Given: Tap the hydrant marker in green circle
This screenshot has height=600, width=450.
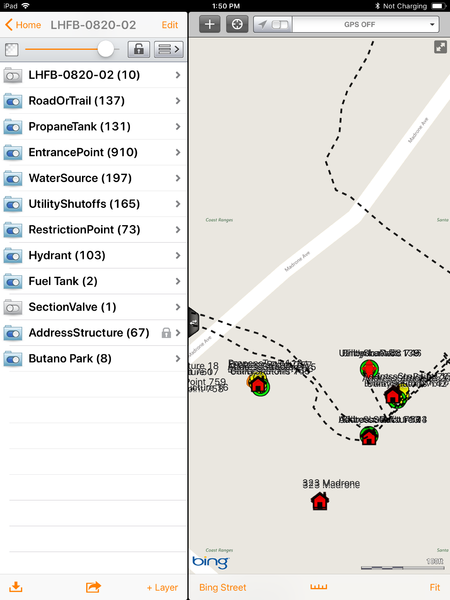Looking at the screenshot, I should tap(369, 369).
